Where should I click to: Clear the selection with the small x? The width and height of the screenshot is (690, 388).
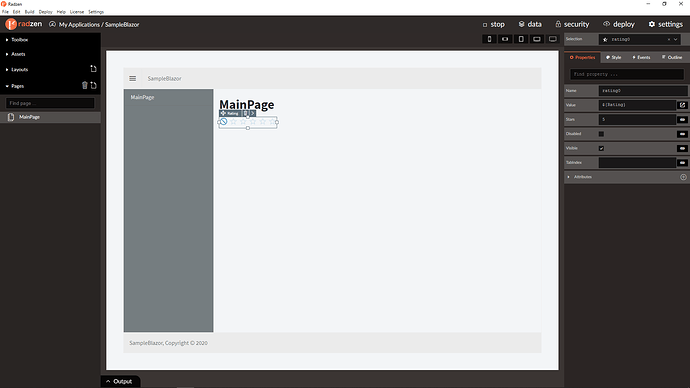tap(669, 39)
